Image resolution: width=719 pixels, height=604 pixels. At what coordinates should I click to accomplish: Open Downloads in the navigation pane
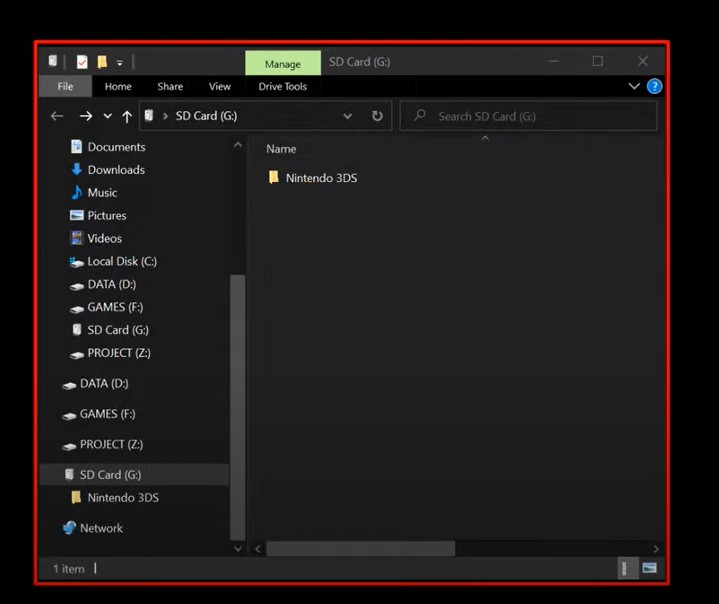[108, 170]
